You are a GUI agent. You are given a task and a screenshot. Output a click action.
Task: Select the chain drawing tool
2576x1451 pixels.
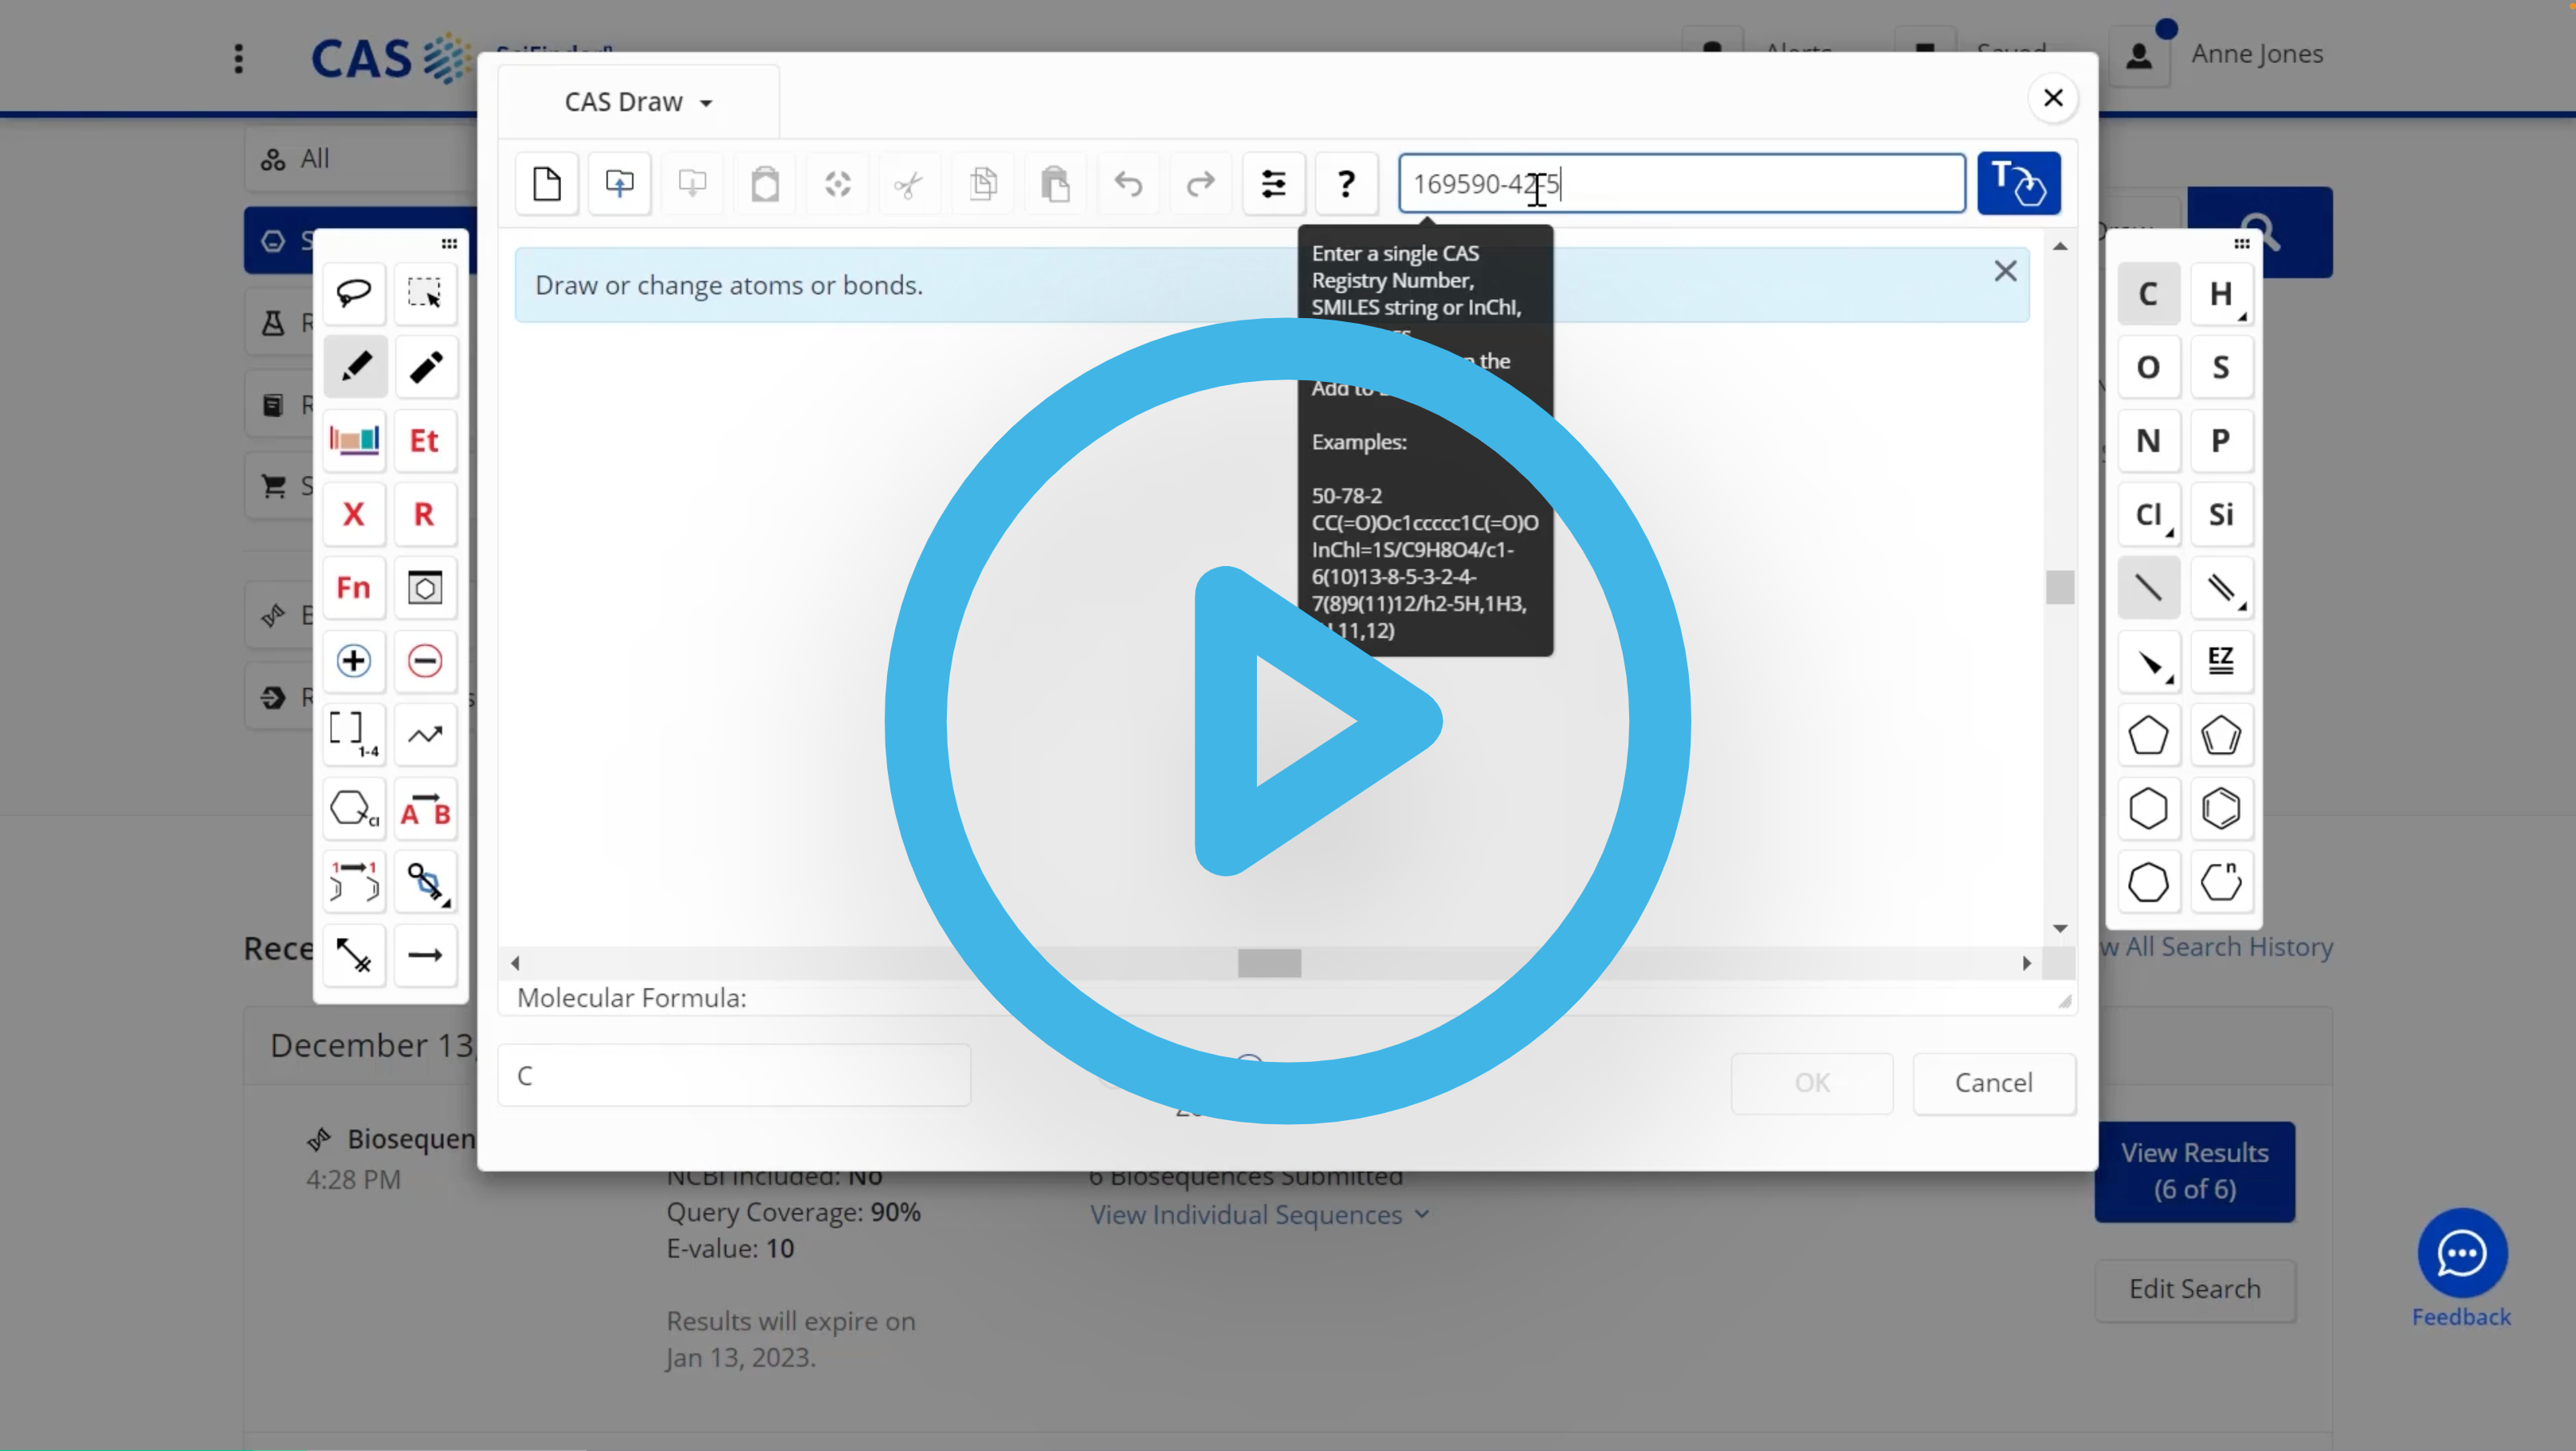[425, 735]
